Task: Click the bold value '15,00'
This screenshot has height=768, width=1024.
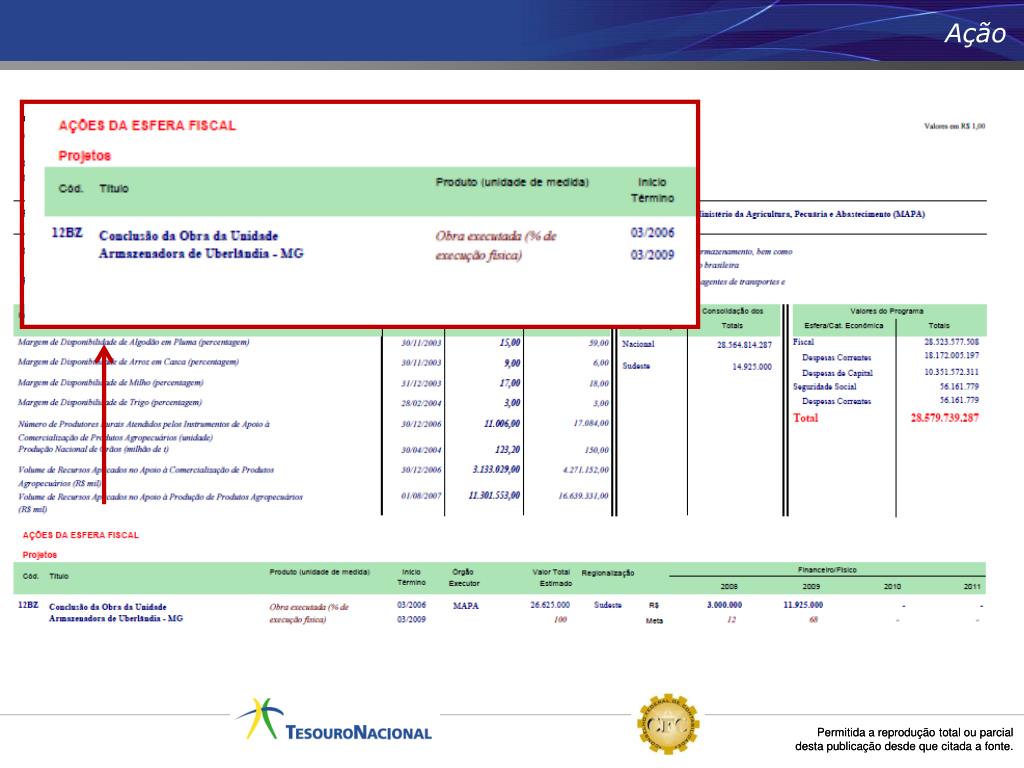Action: pos(510,342)
